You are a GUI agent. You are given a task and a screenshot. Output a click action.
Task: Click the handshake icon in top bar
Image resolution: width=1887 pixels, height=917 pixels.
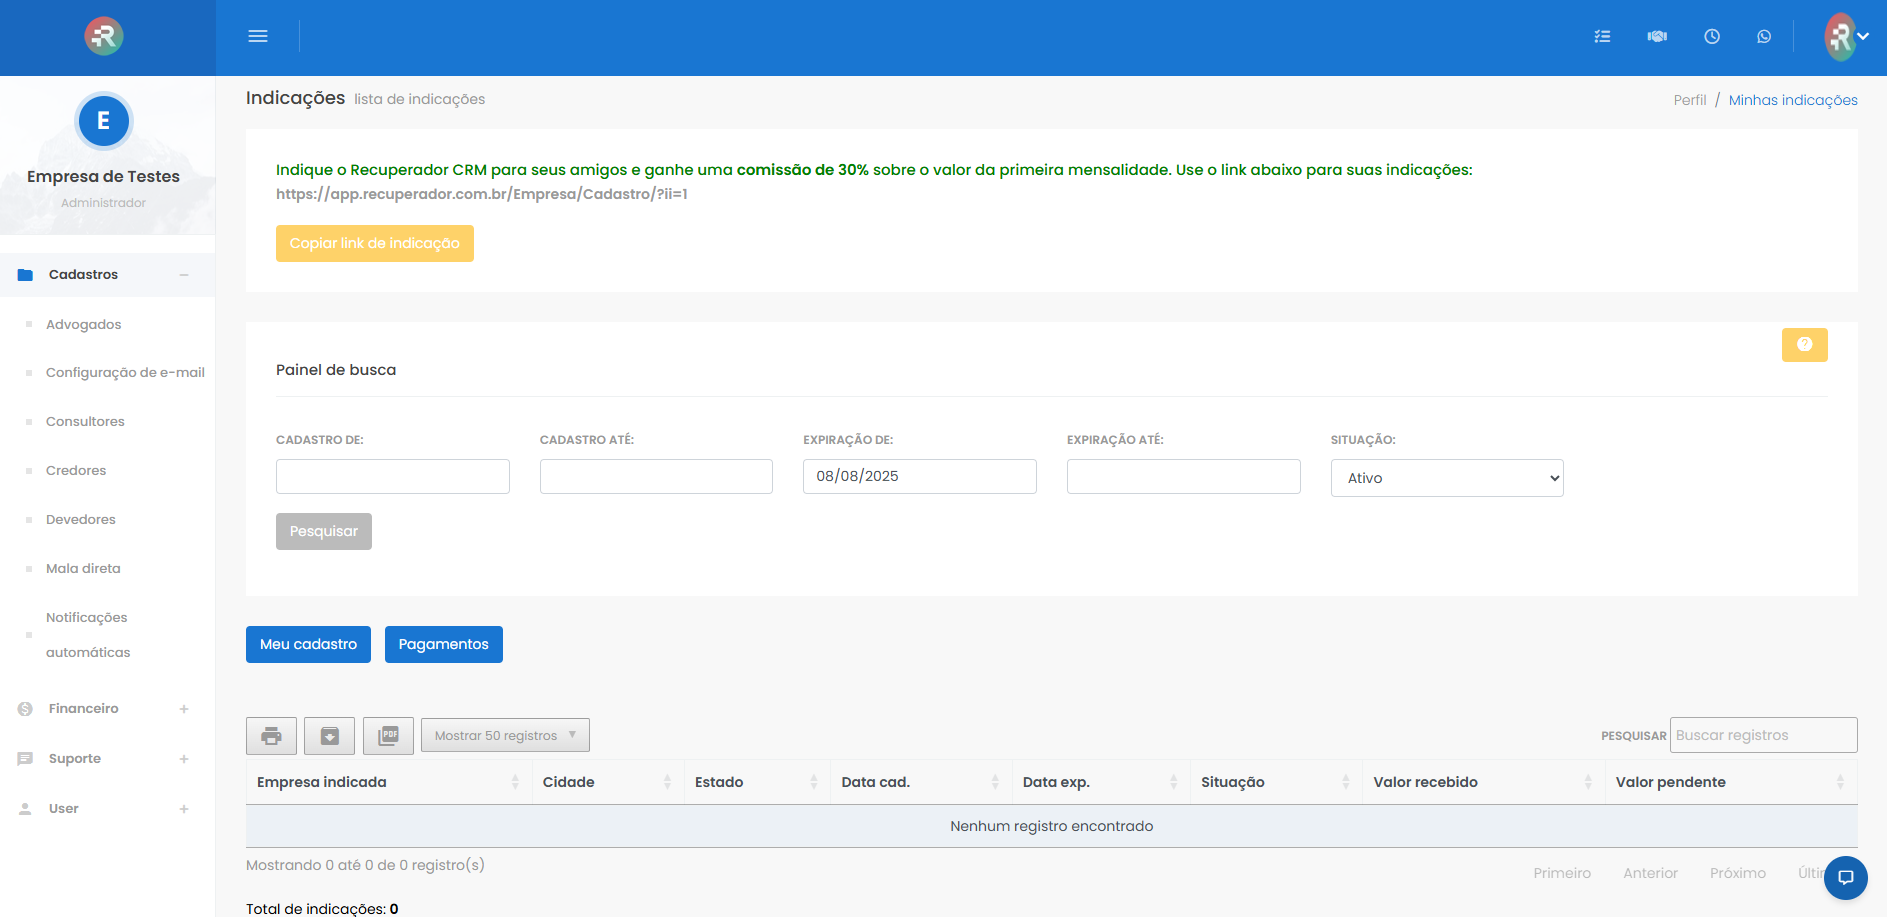click(x=1657, y=36)
